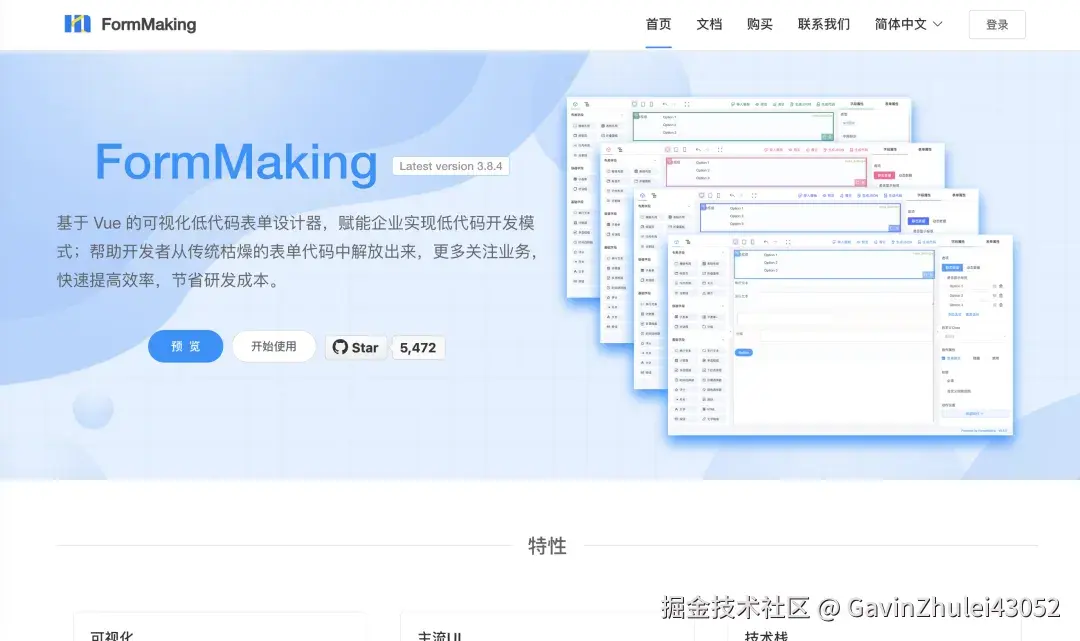Click the pink-themed designer screenshot thumbnail
The width and height of the screenshot is (1080, 641).
coord(771,166)
